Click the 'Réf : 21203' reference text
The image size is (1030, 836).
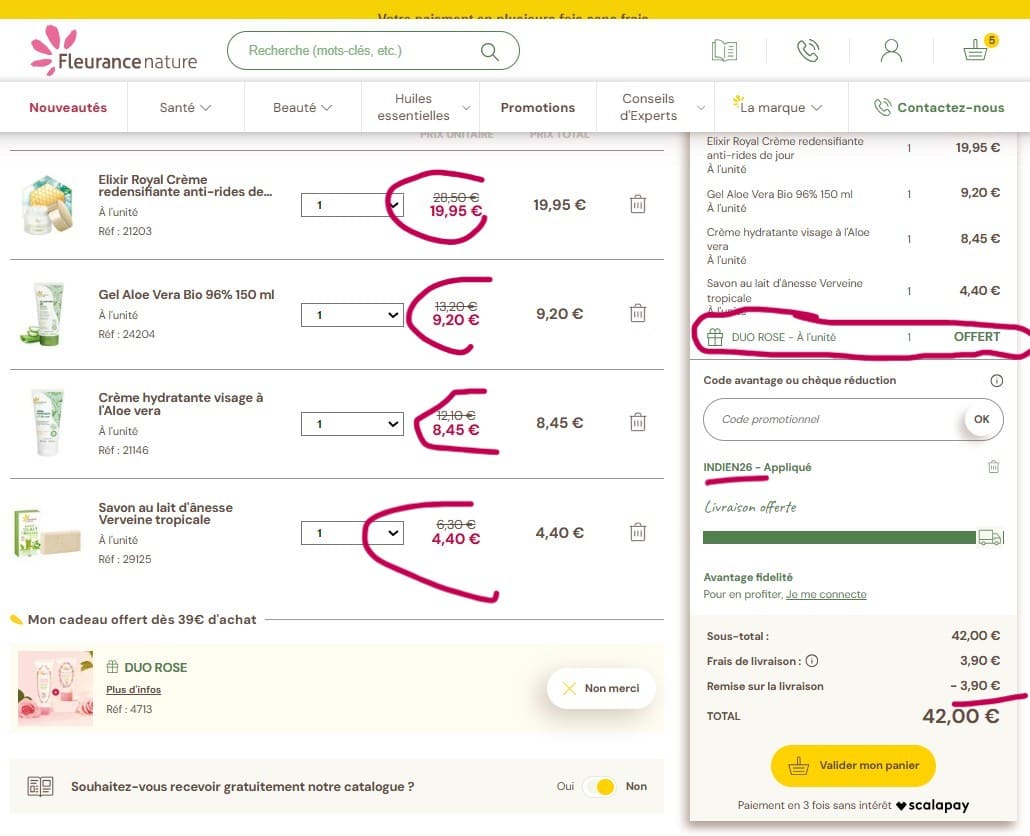[125, 231]
